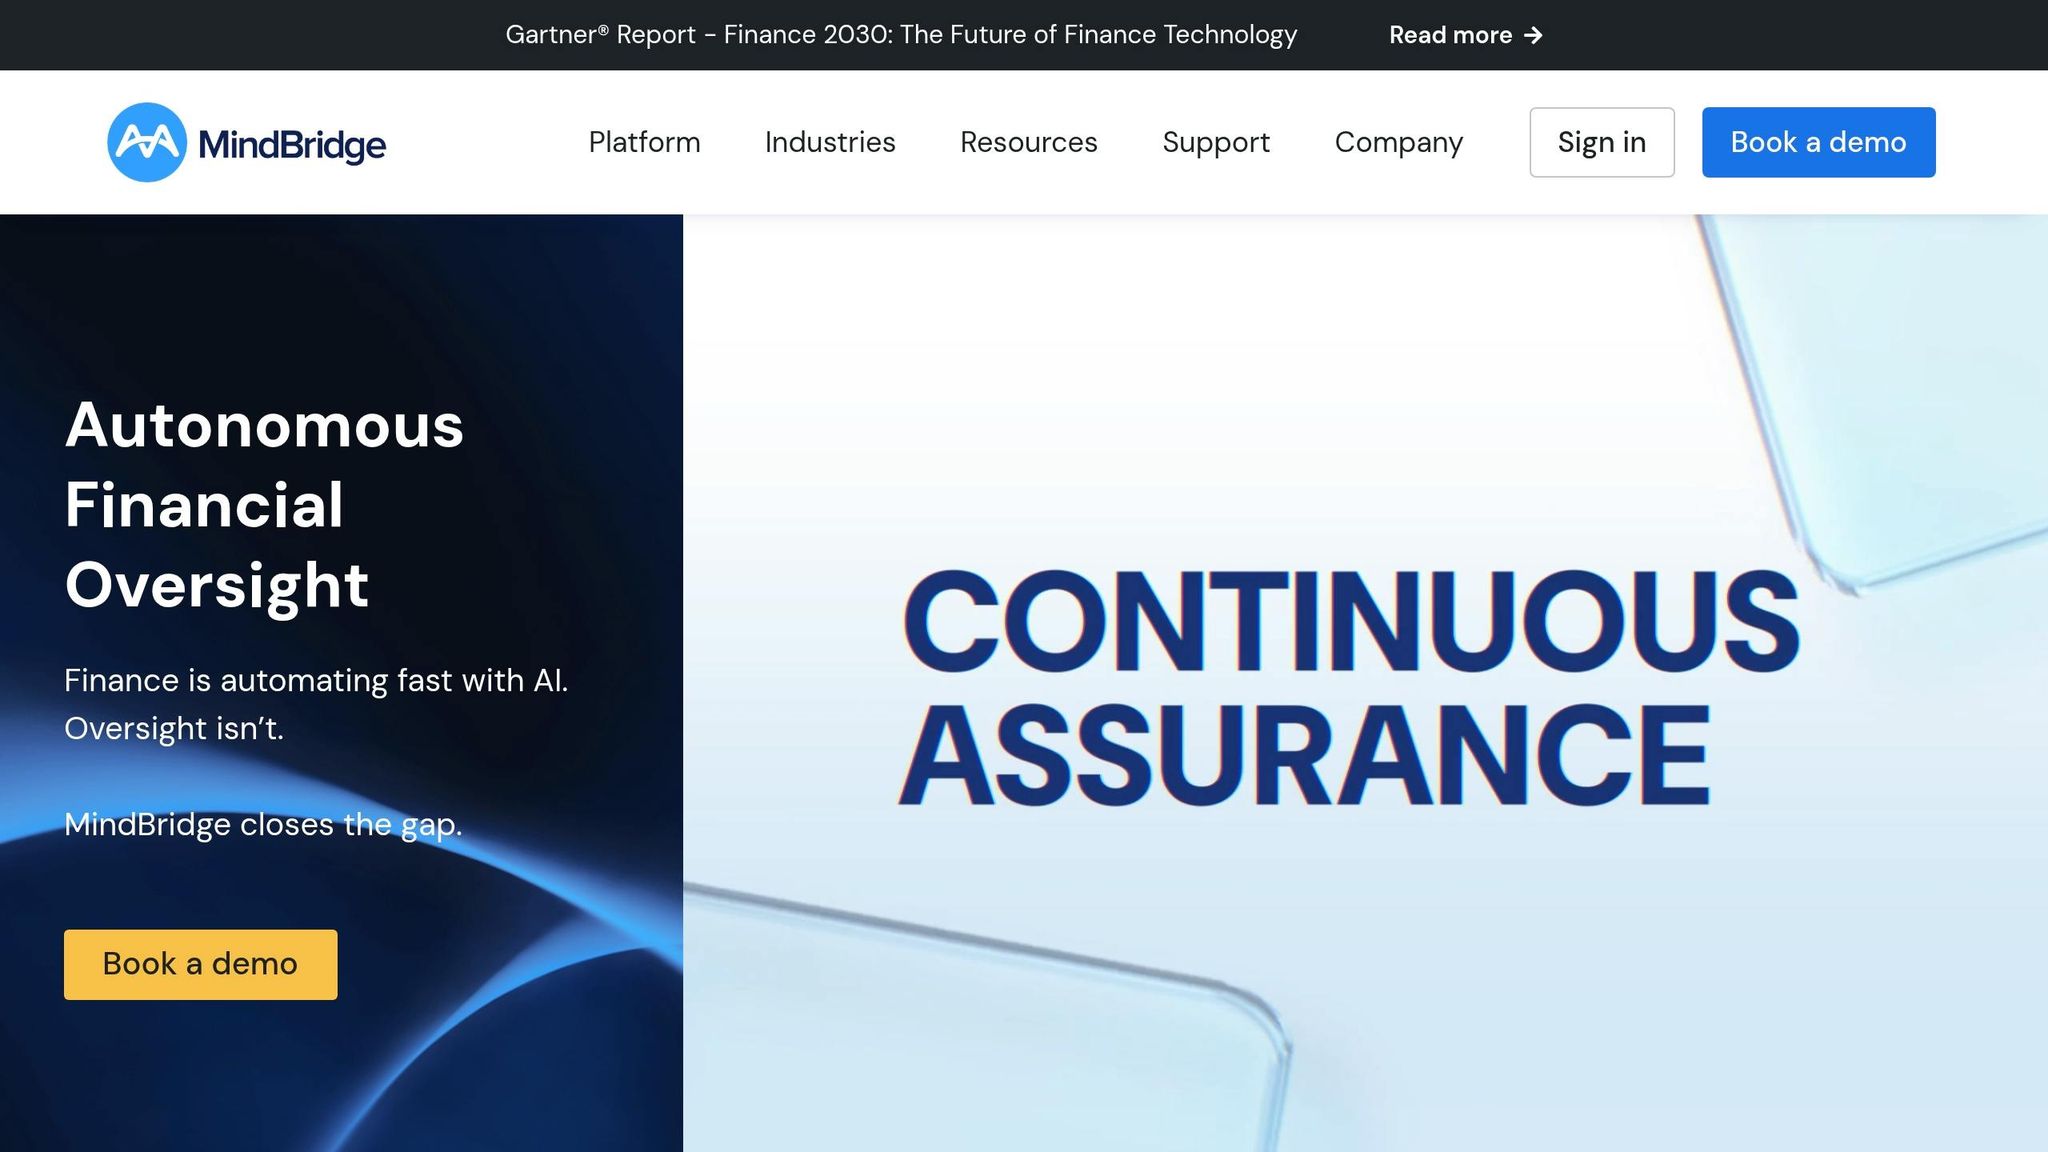Click the MindBridge closes the gap text
Viewport: 2048px width, 1152px height.
262,825
